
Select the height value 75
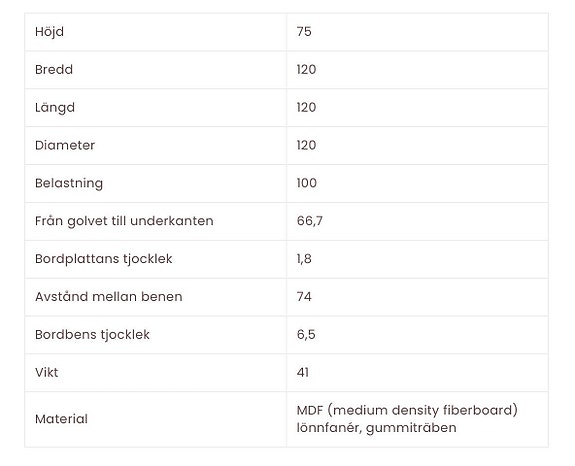(x=304, y=32)
